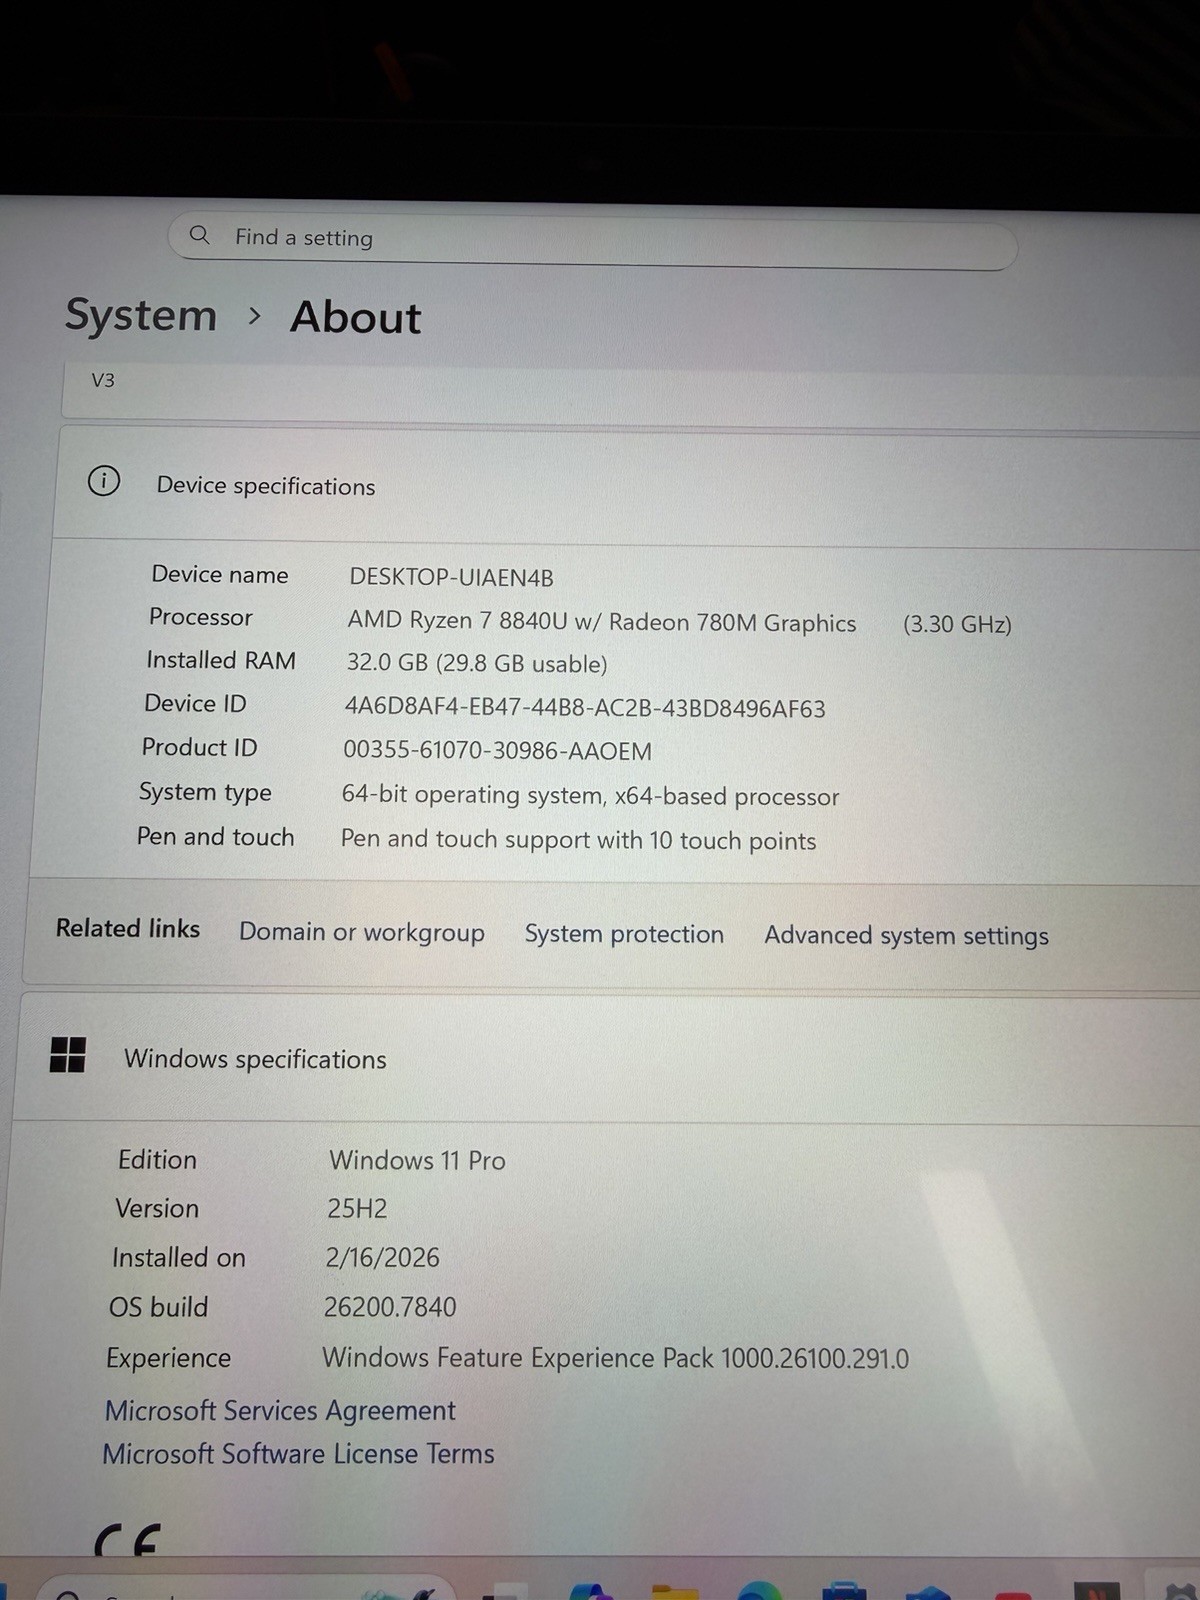This screenshot has width=1200, height=1600.
Task: Click the Windows 11 Pro edition value
Action: 417,1160
